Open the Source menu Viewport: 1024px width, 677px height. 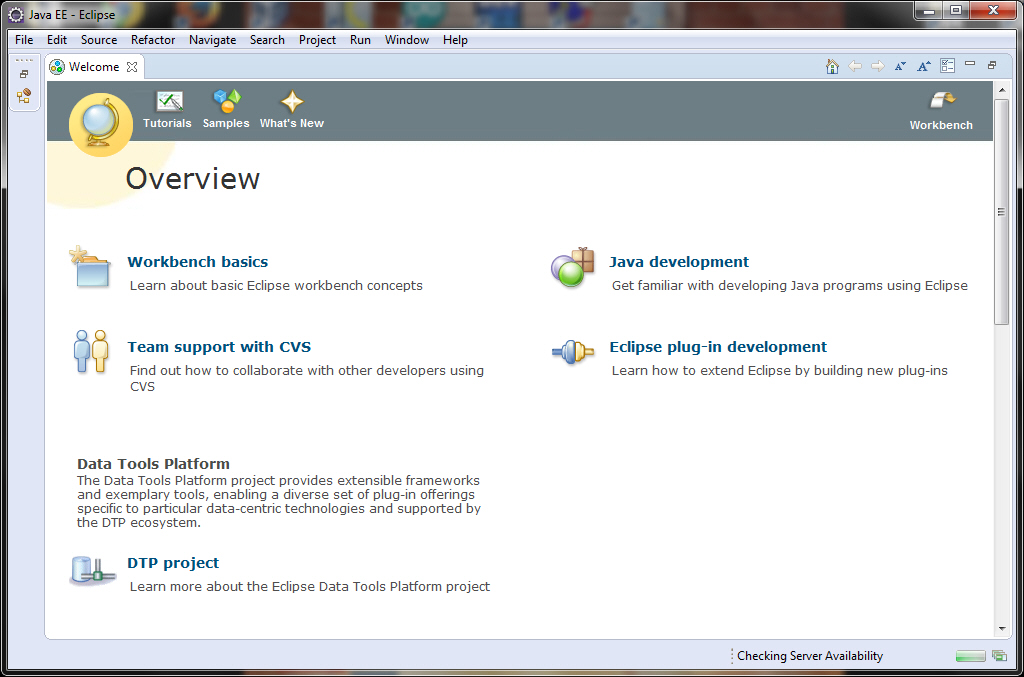[x=99, y=40]
